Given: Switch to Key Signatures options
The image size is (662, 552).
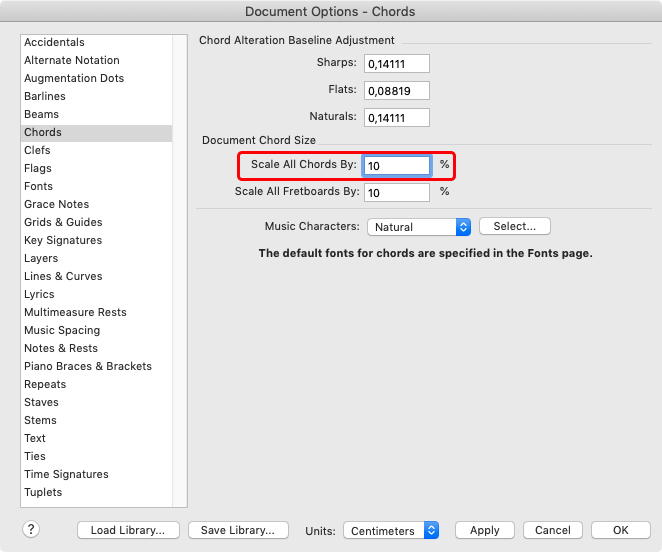Looking at the screenshot, I should [62, 240].
